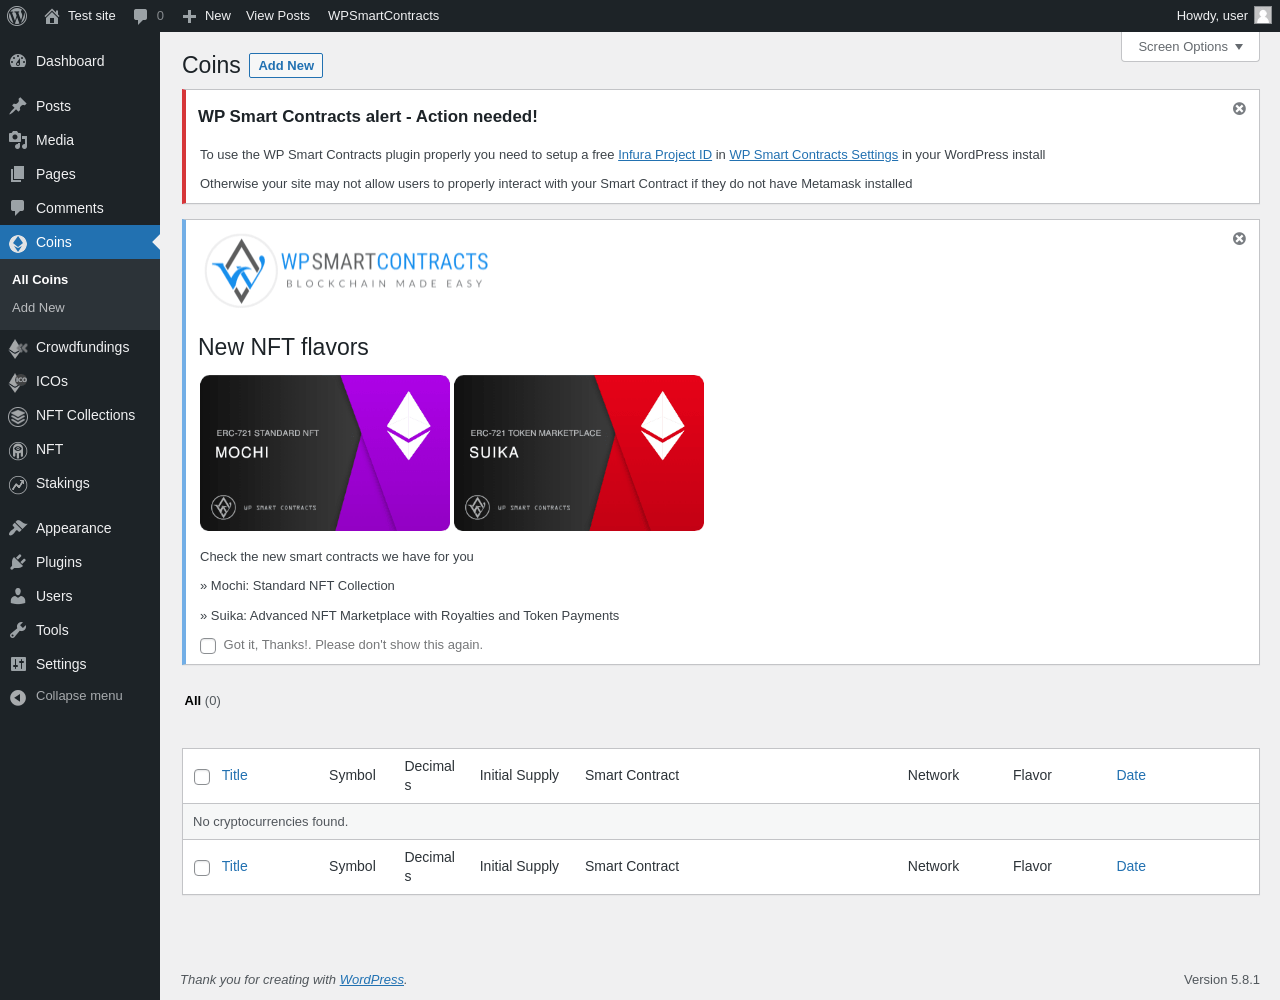Select the Media library icon
The width and height of the screenshot is (1280, 1000).
point(18,140)
